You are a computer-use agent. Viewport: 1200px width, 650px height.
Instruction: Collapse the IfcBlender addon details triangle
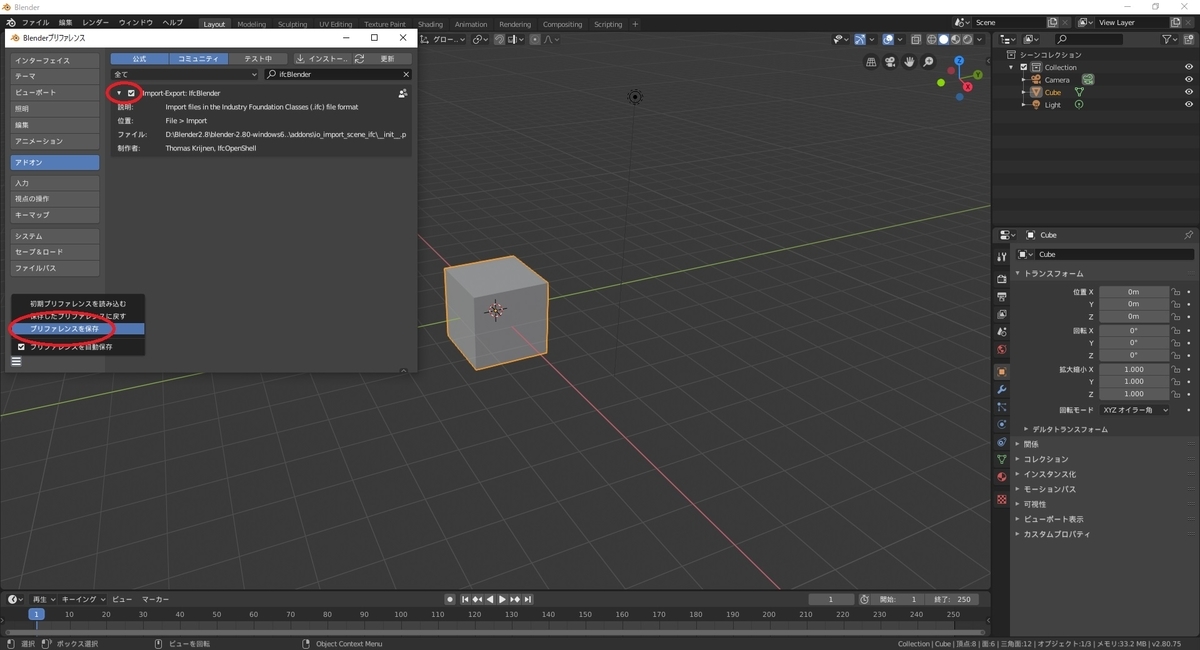click(x=119, y=93)
